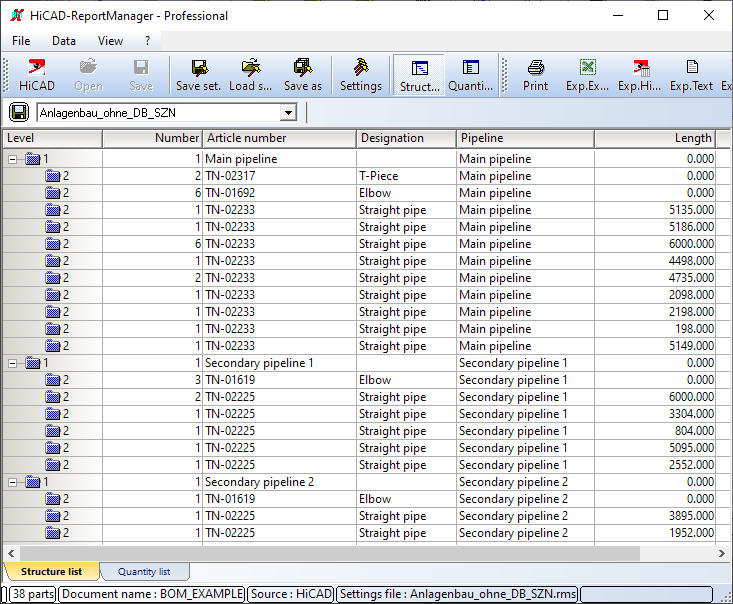
Task: Click the HiCAD app icon in title bar
Action: 17,15
